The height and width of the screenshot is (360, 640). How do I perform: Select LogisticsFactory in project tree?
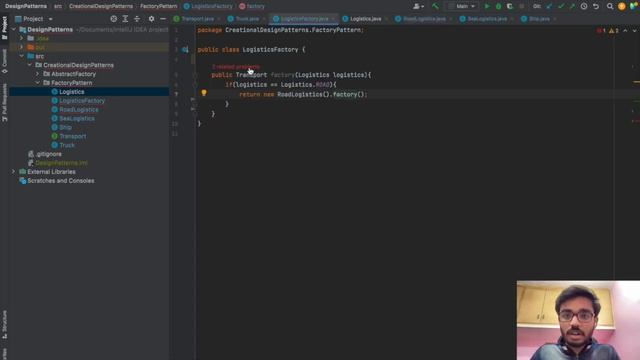point(82,101)
